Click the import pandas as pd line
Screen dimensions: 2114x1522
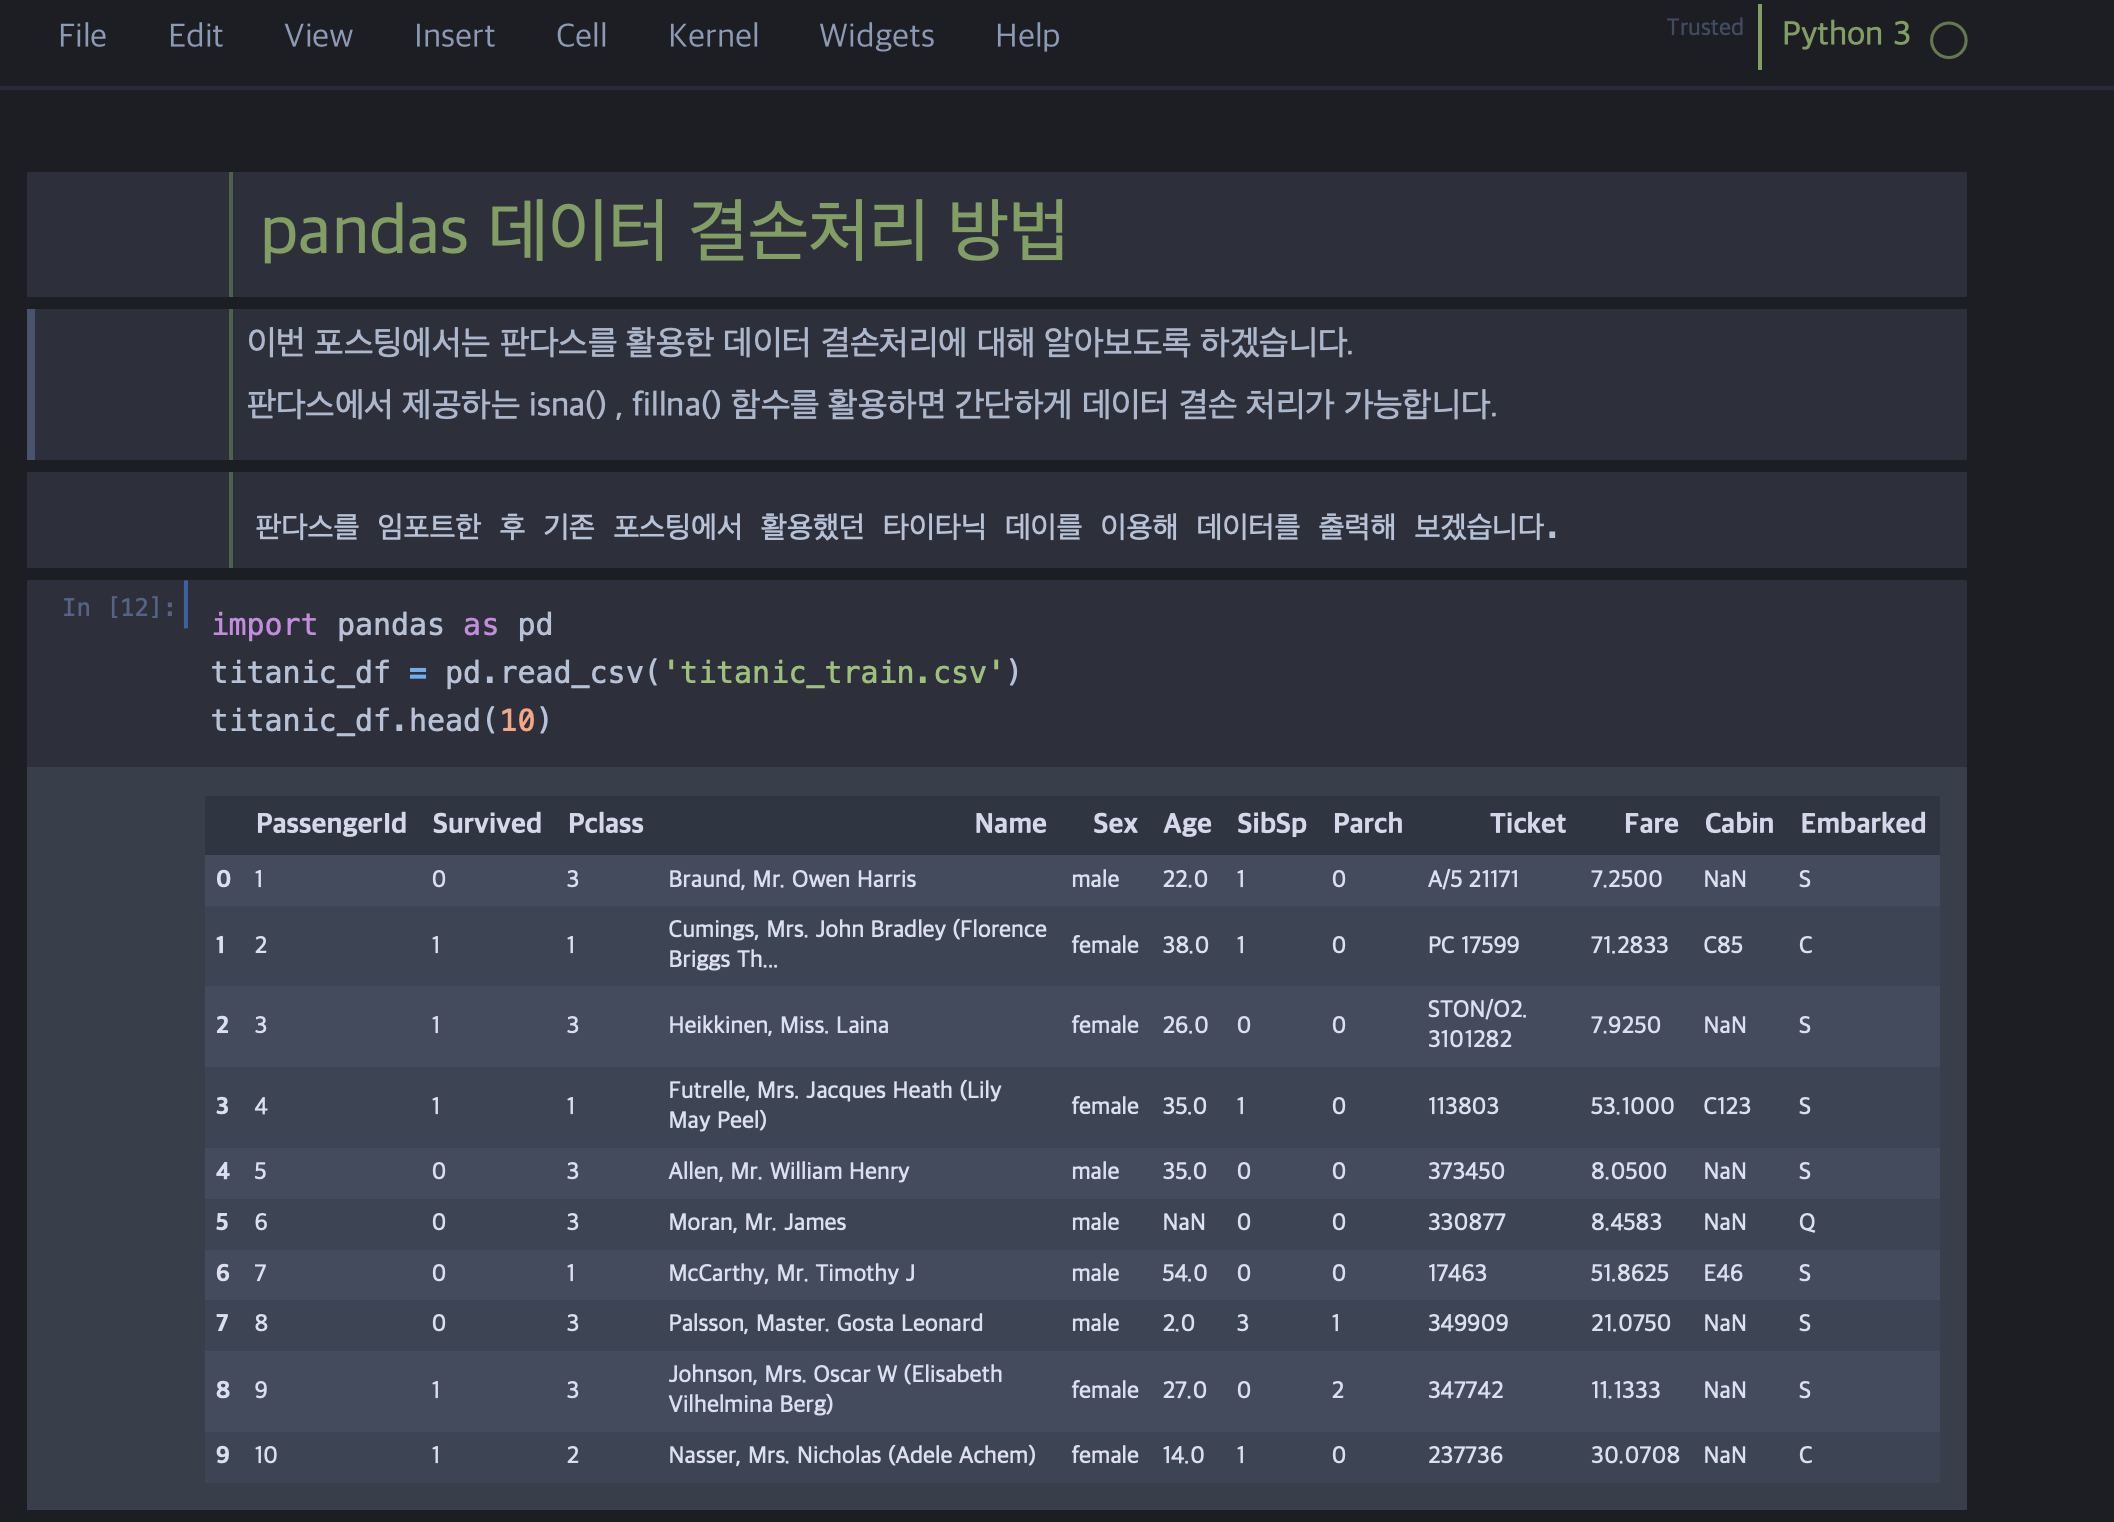click(x=381, y=625)
